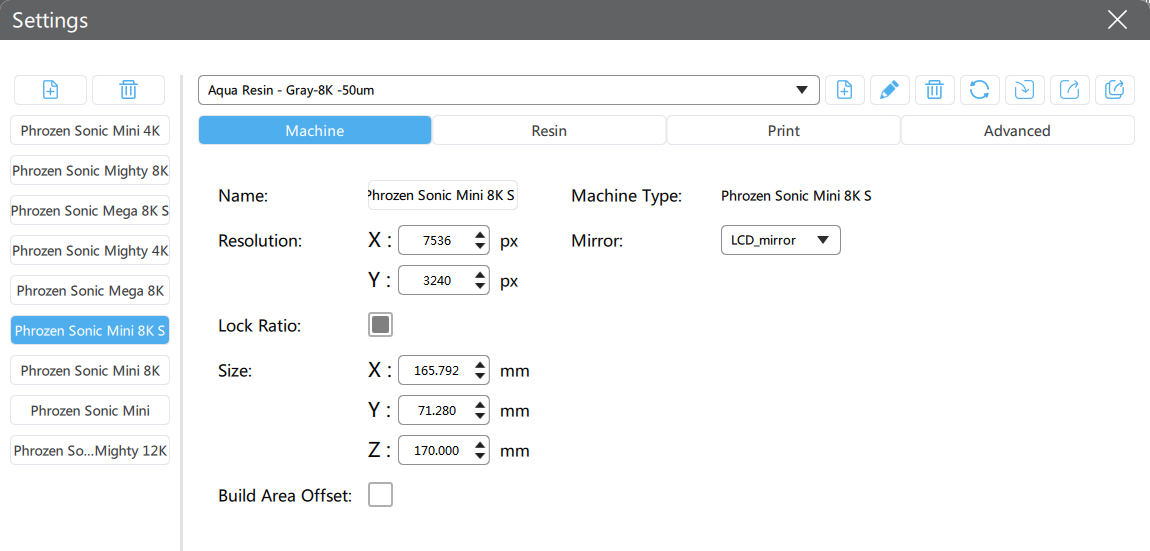Click the delete machine trash icon in the left sidebar
The height and width of the screenshot is (551, 1150).
pyautogui.click(x=128, y=90)
